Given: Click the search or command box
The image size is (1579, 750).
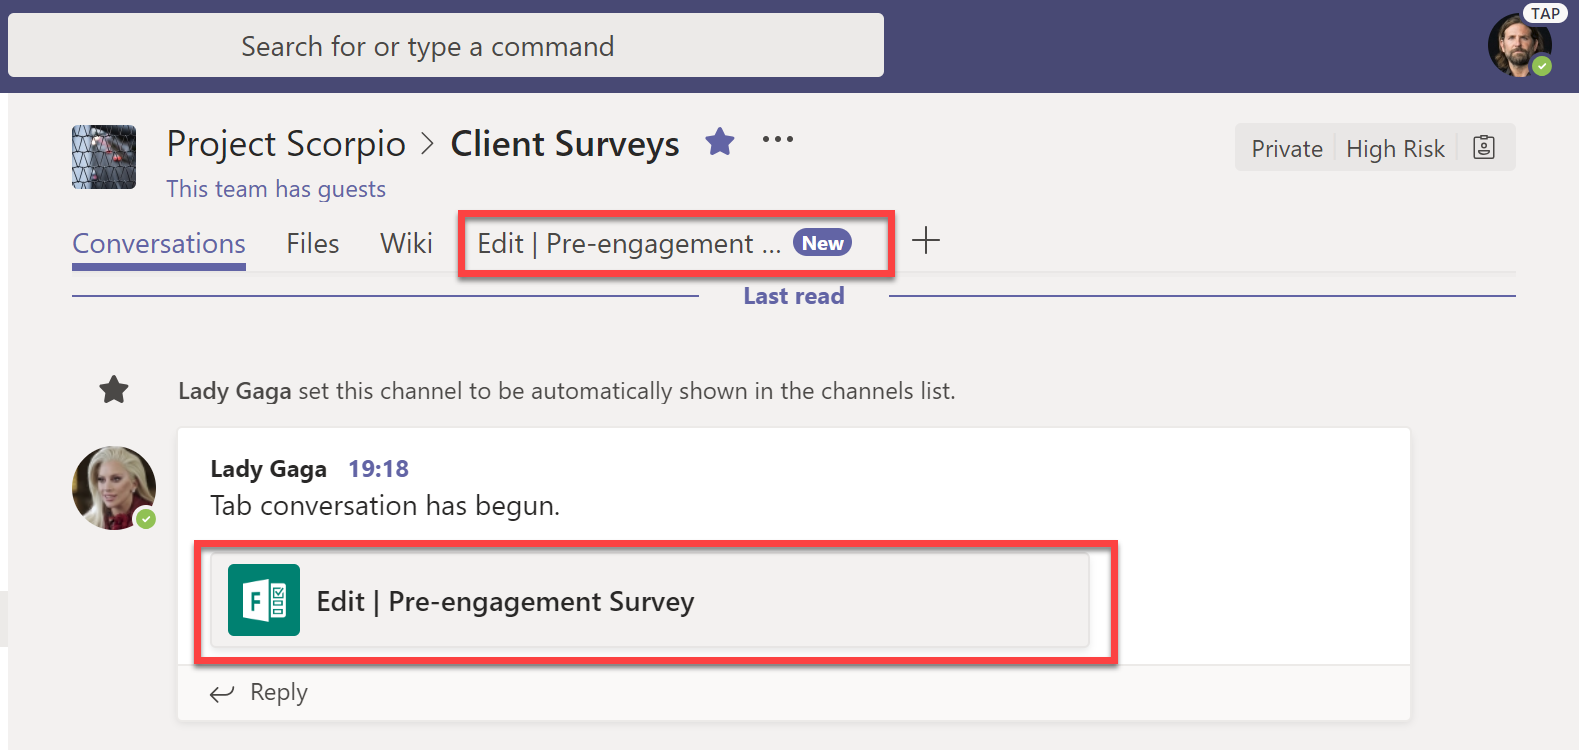Looking at the screenshot, I should (x=446, y=46).
